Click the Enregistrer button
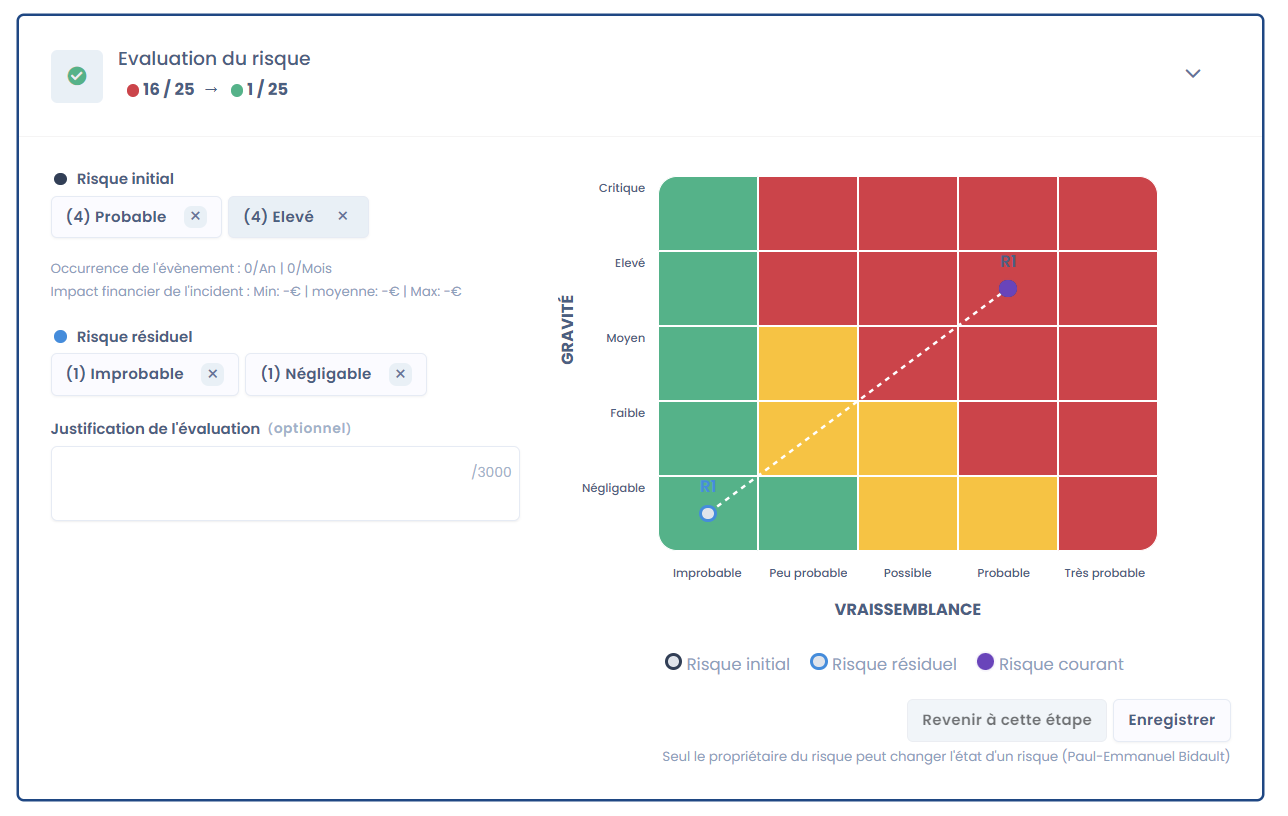The image size is (1288, 816). pos(1171,720)
